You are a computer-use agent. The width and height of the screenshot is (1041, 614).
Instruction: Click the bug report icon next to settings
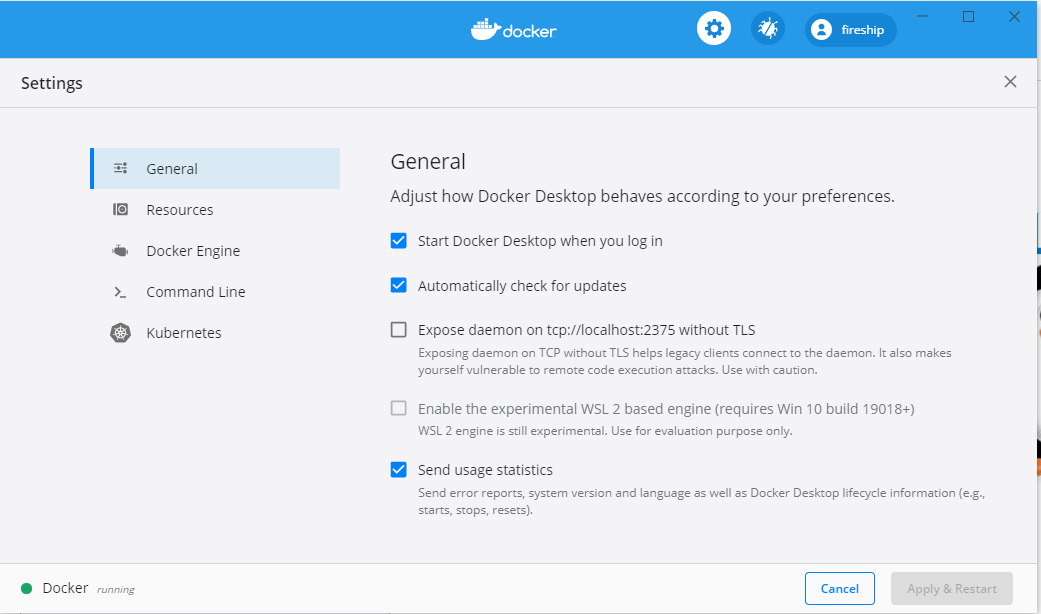(767, 28)
